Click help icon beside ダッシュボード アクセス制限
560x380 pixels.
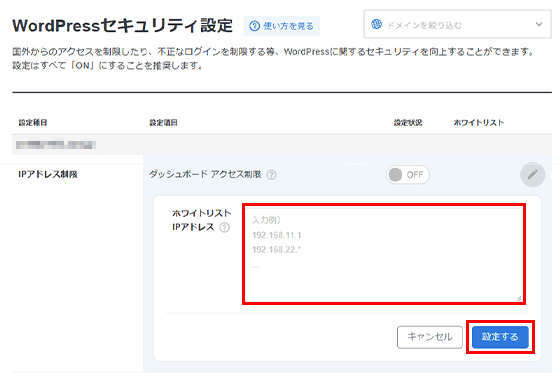pos(271,175)
